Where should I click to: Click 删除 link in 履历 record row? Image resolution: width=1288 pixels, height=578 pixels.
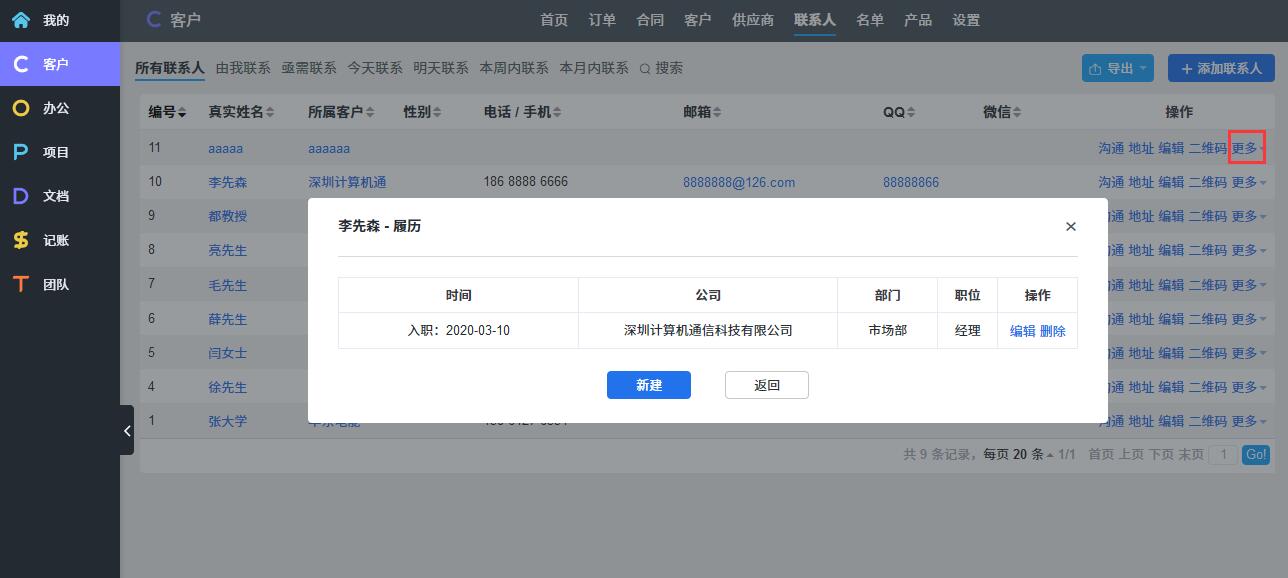(1053, 331)
